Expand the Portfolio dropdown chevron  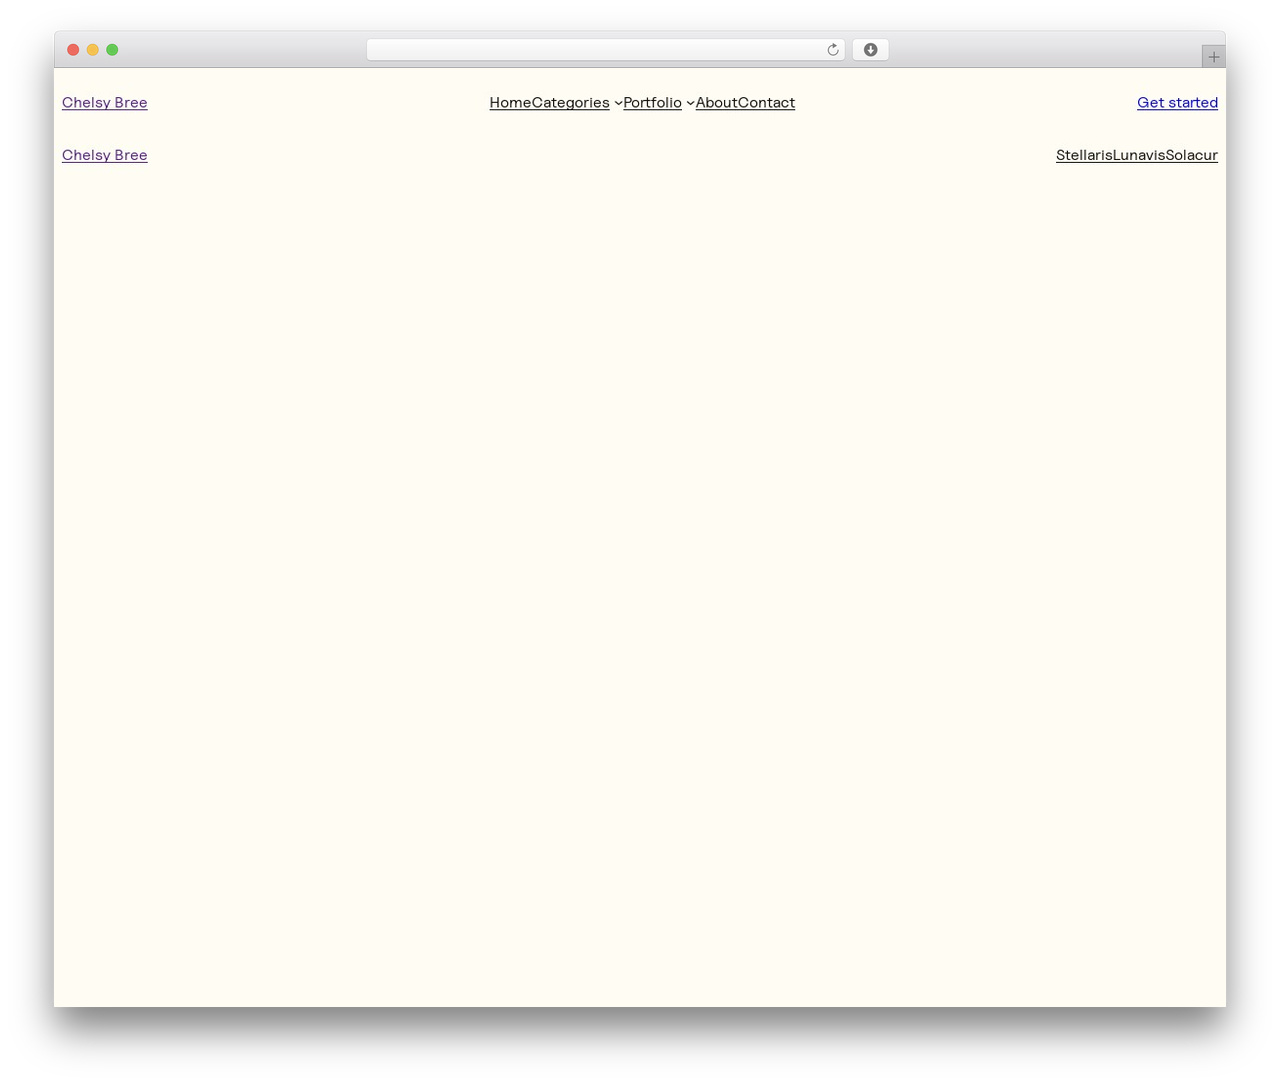coord(690,103)
